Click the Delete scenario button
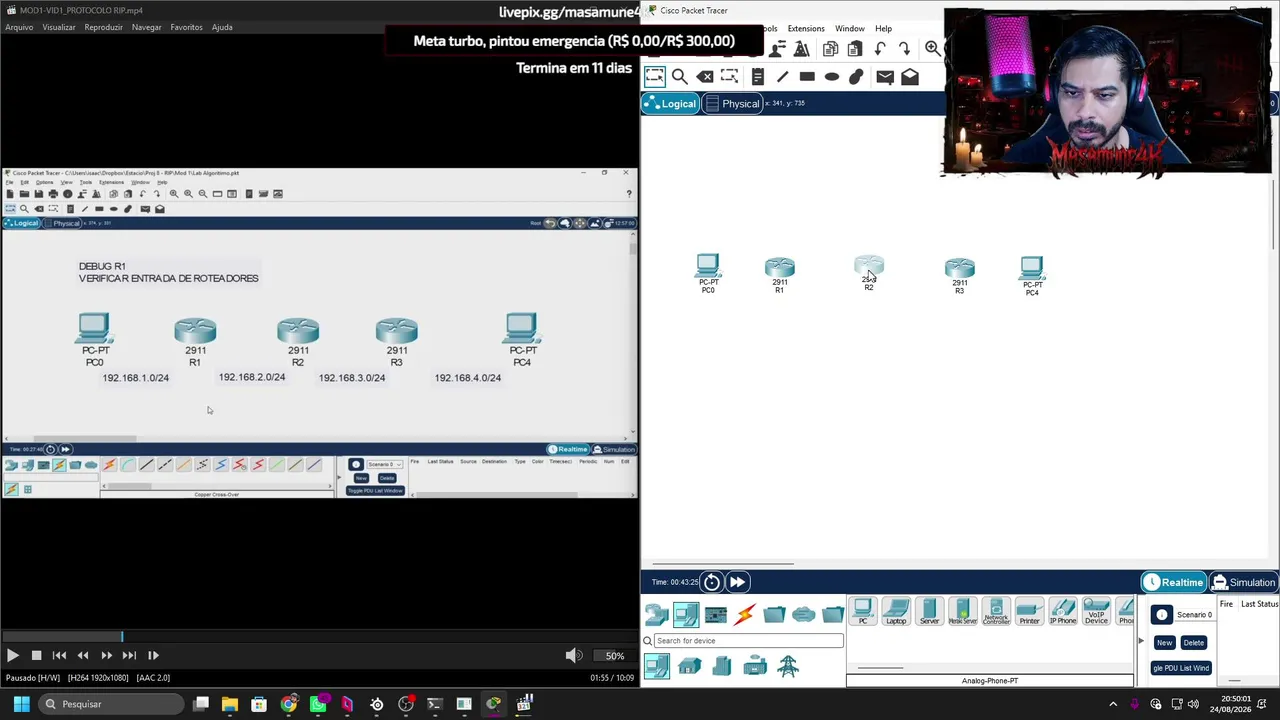This screenshot has height=720, width=1280. click(1194, 643)
